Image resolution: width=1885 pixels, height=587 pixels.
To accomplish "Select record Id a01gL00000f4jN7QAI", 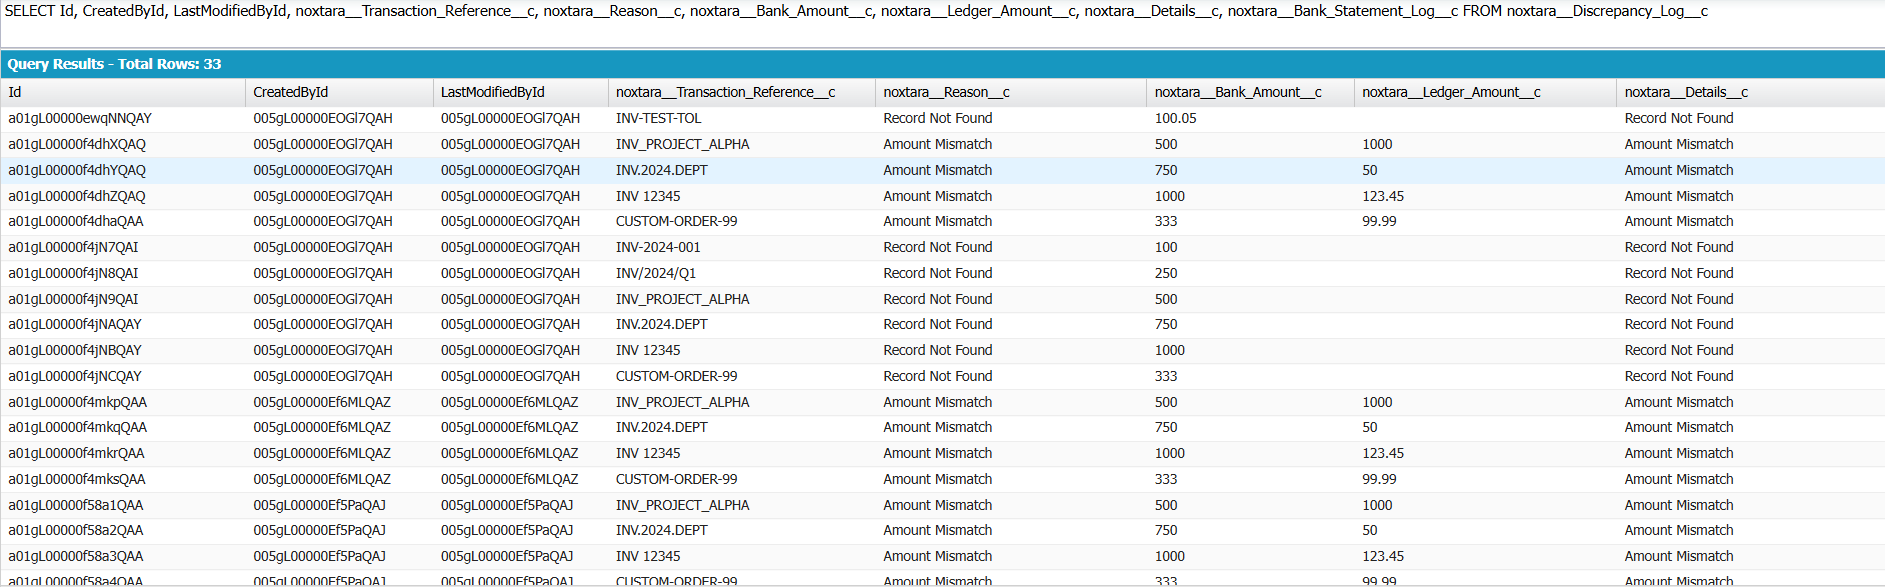I will (73, 247).
